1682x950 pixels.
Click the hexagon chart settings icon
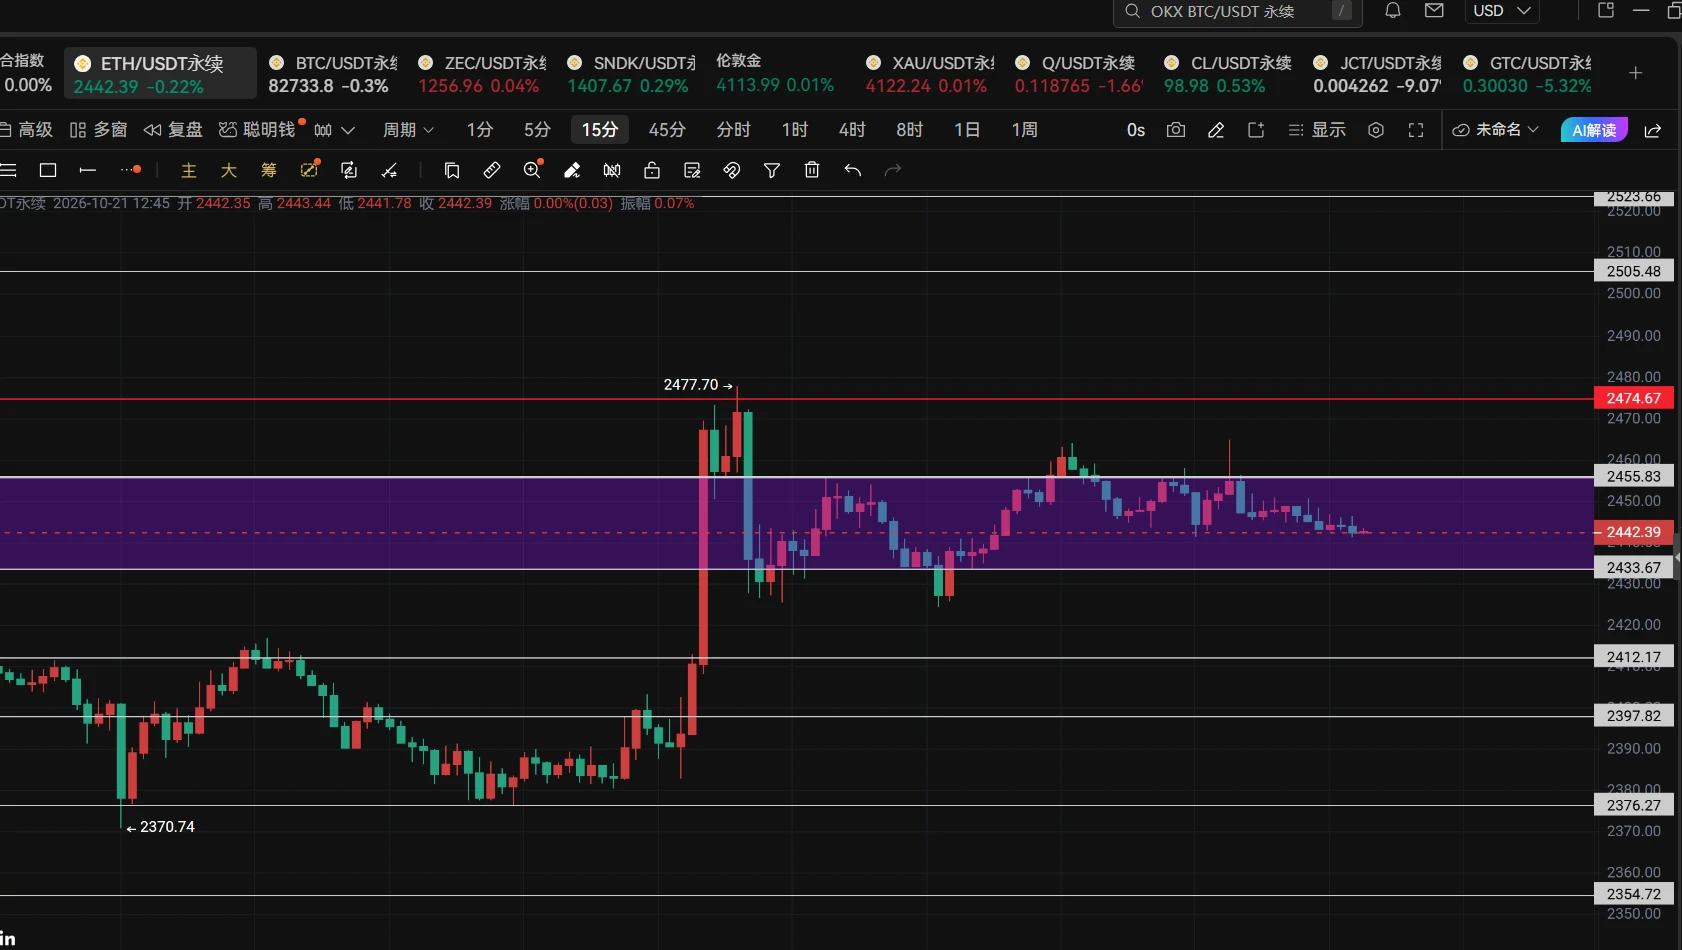click(1376, 130)
